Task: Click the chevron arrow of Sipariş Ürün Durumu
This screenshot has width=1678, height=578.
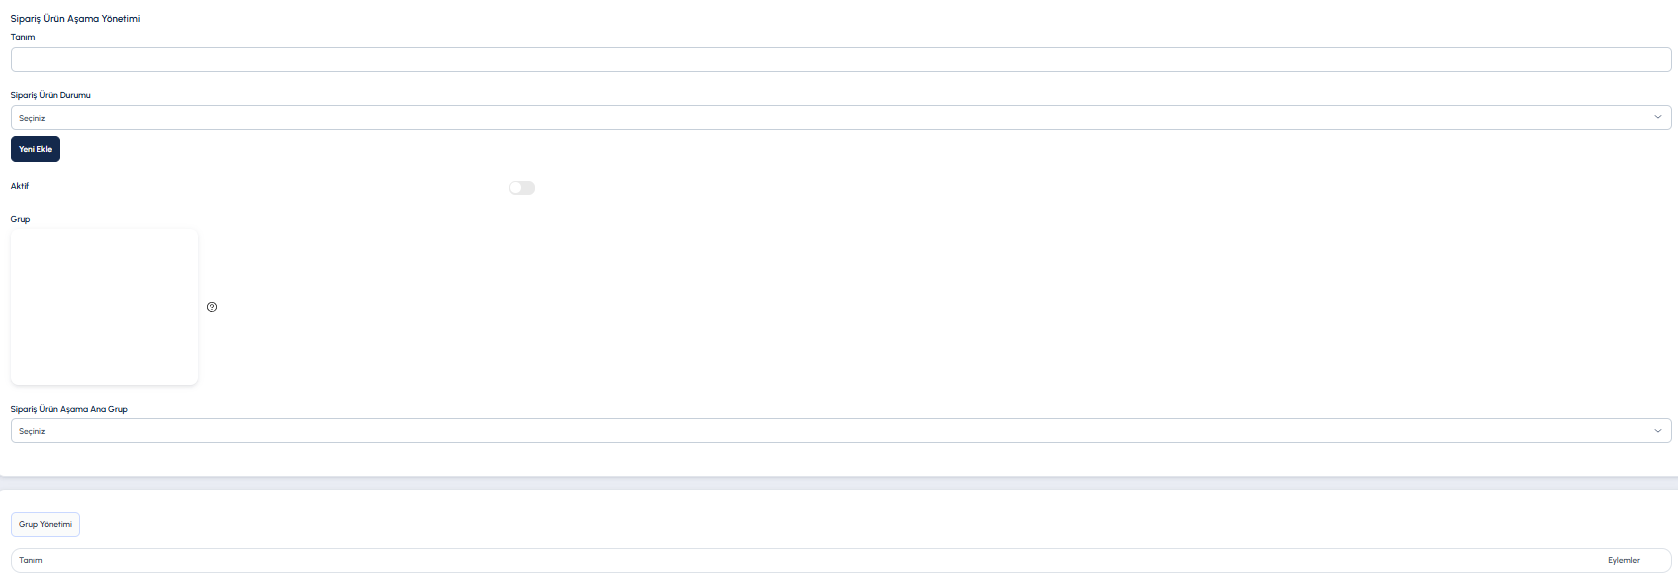Action: pyautogui.click(x=1657, y=117)
